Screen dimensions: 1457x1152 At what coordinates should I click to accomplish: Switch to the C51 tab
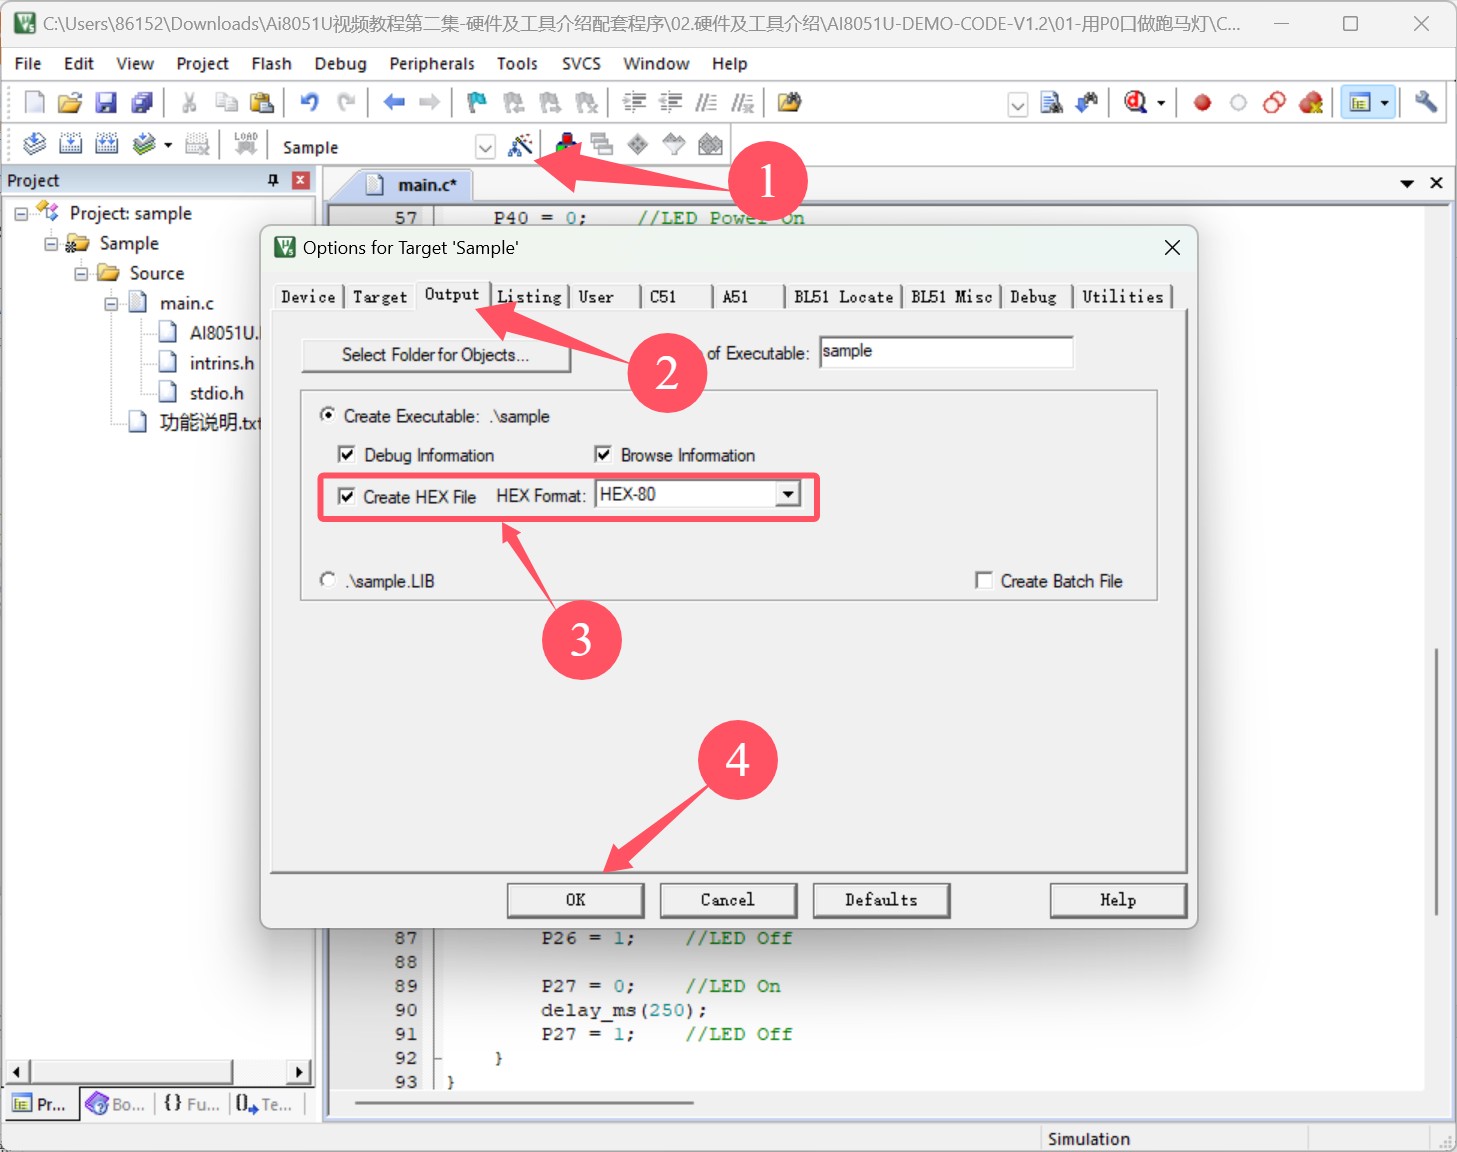[x=663, y=297]
